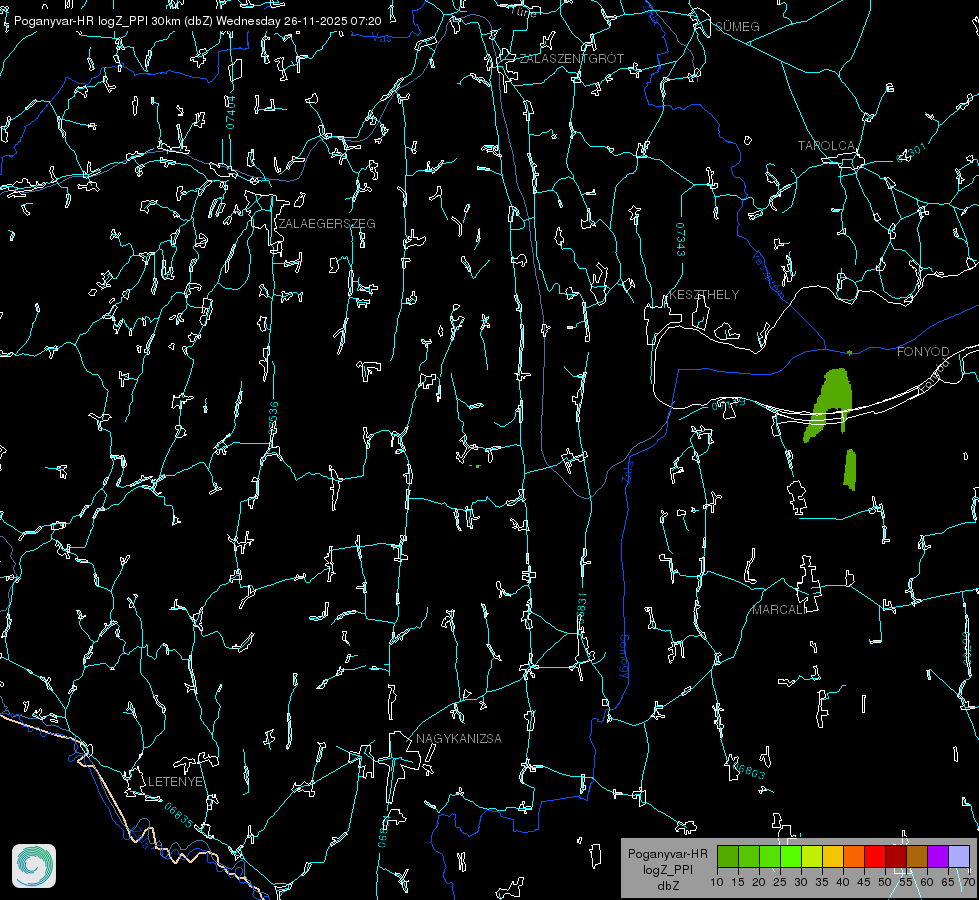Click the dbZ unit label in legend
Image resolution: width=979 pixels, height=900 pixels.
click(x=668, y=886)
